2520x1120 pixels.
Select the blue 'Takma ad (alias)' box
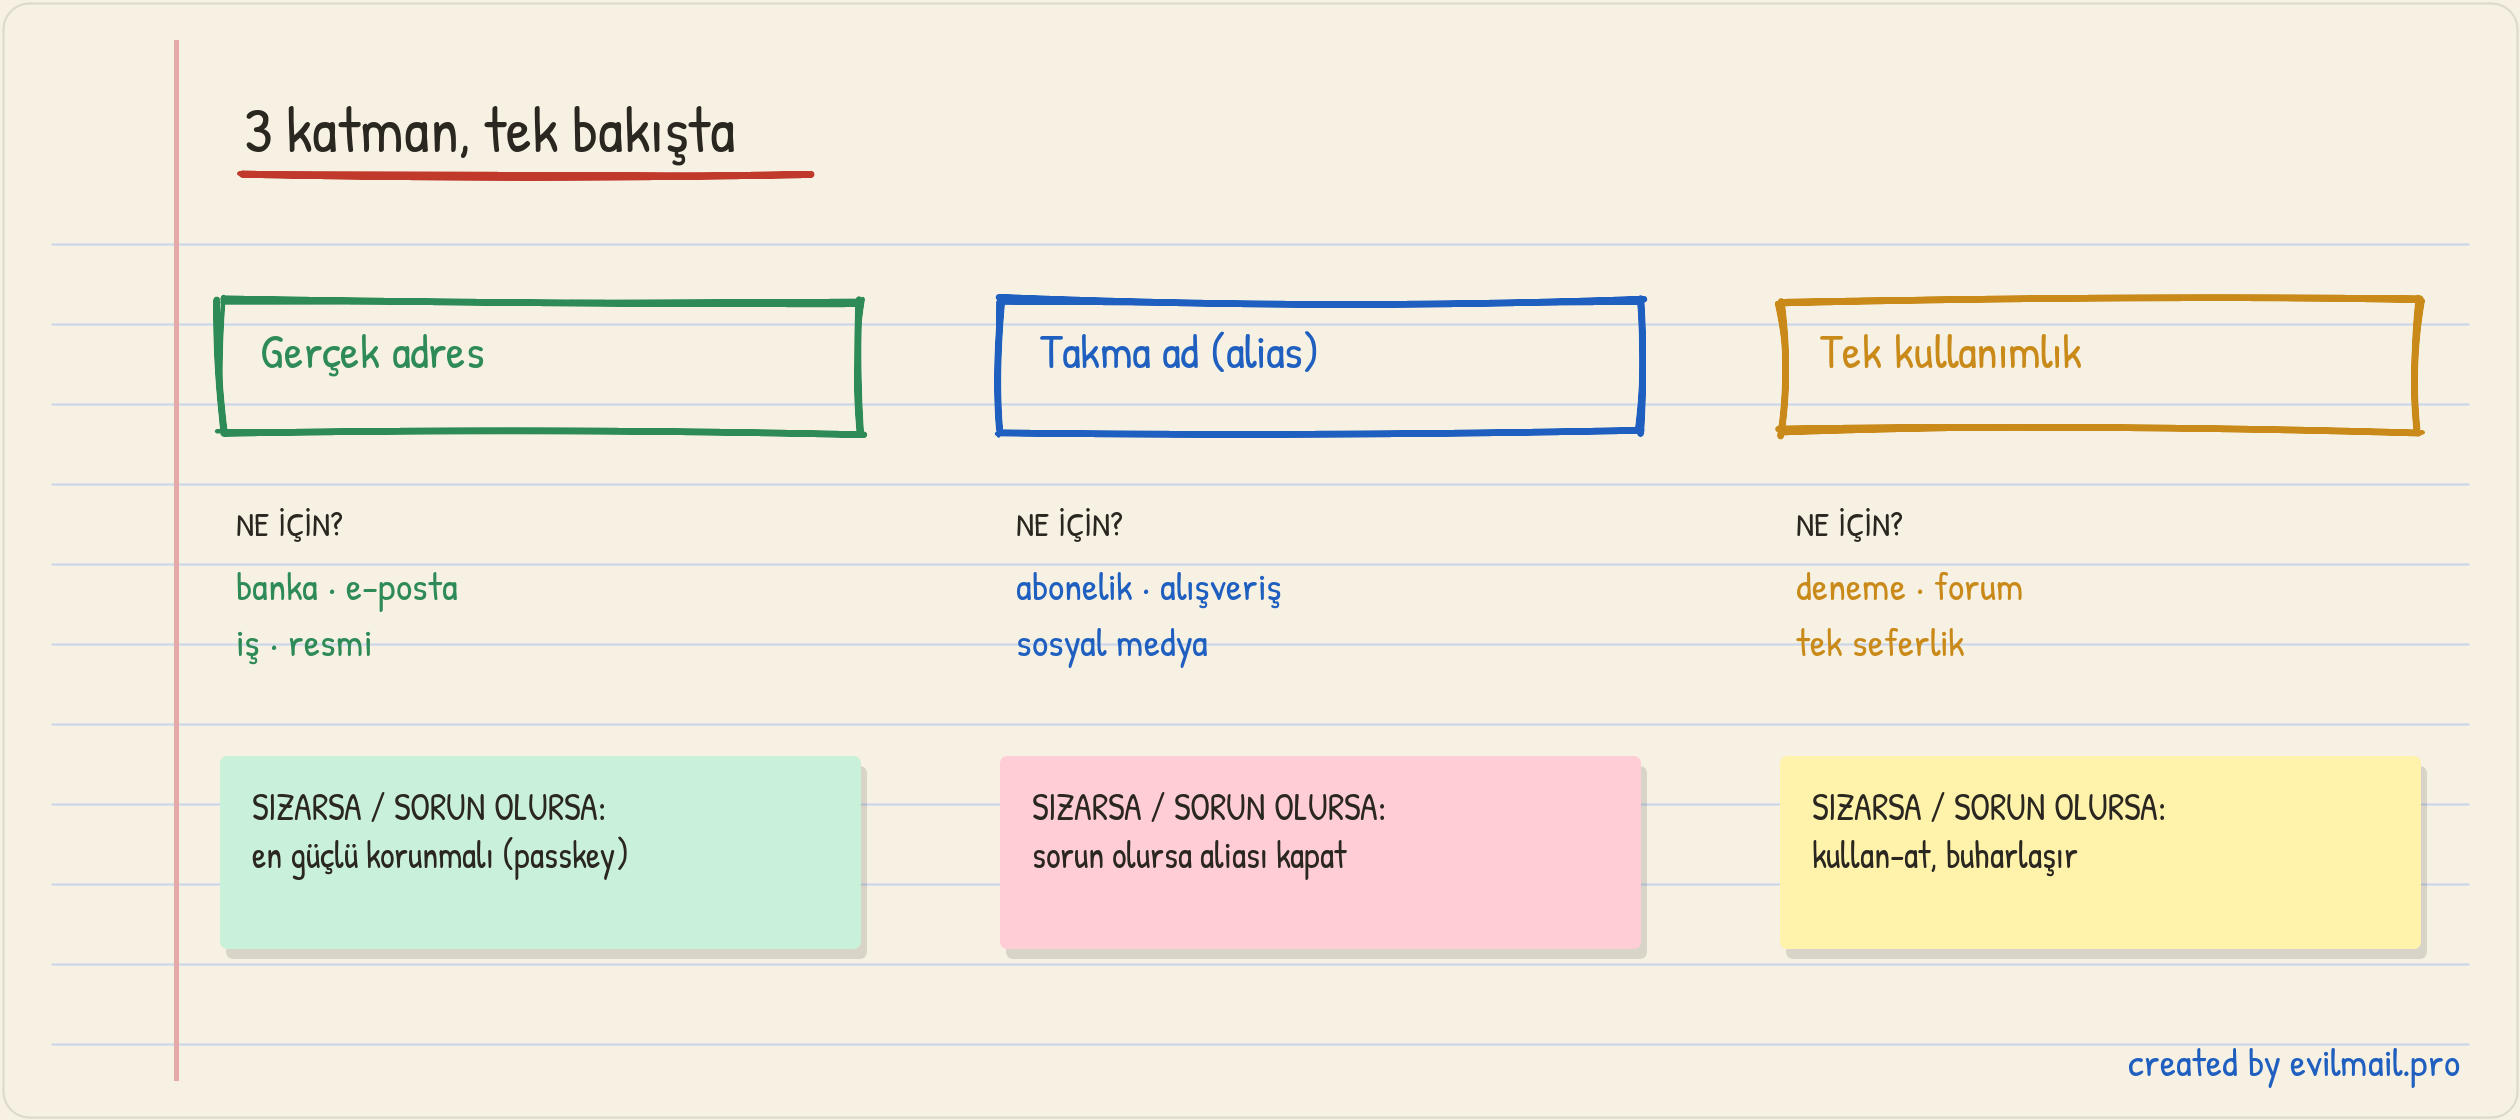click(x=1320, y=366)
